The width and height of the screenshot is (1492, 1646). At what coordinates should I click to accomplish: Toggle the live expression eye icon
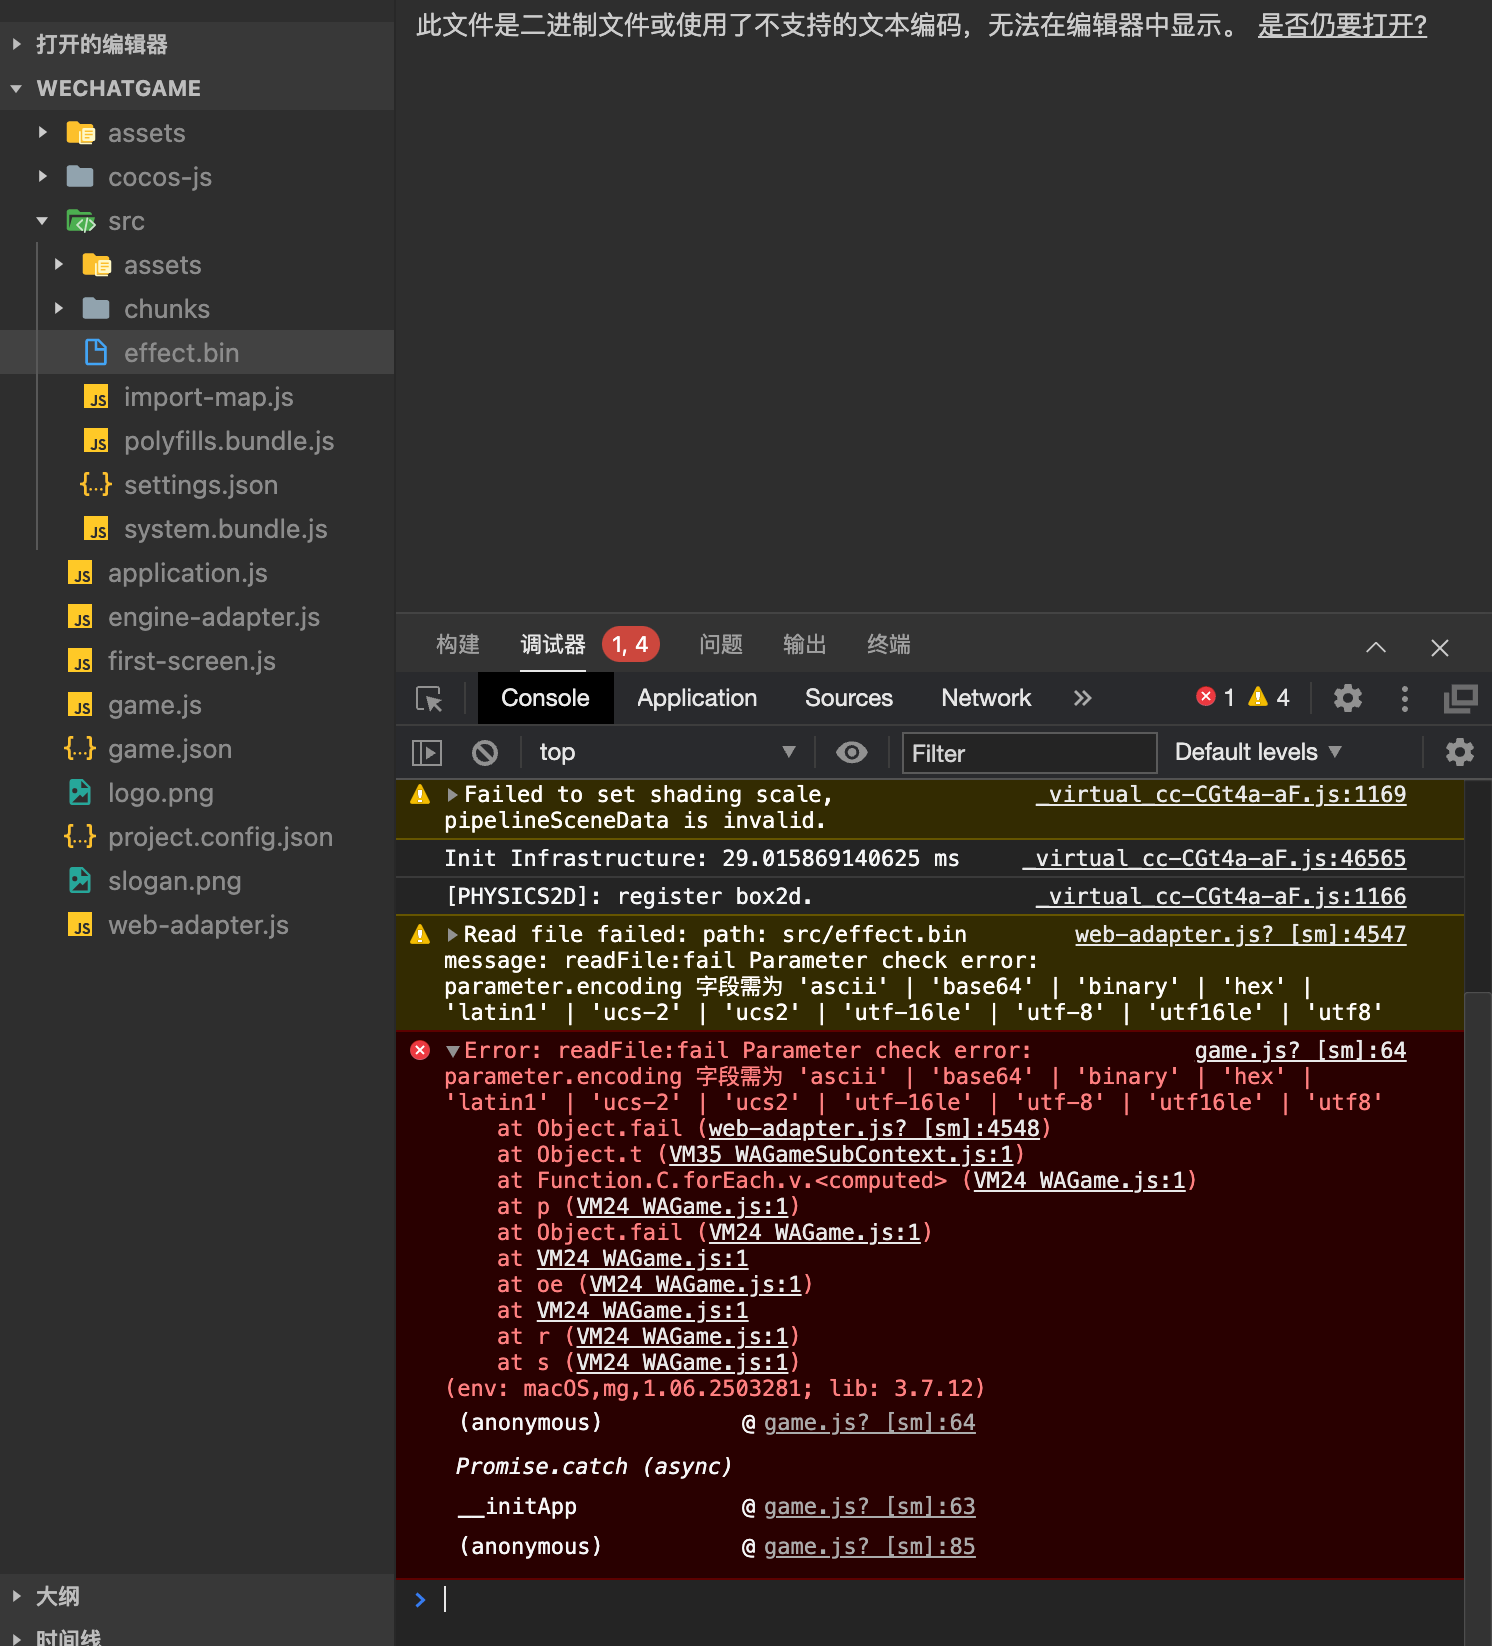852,752
